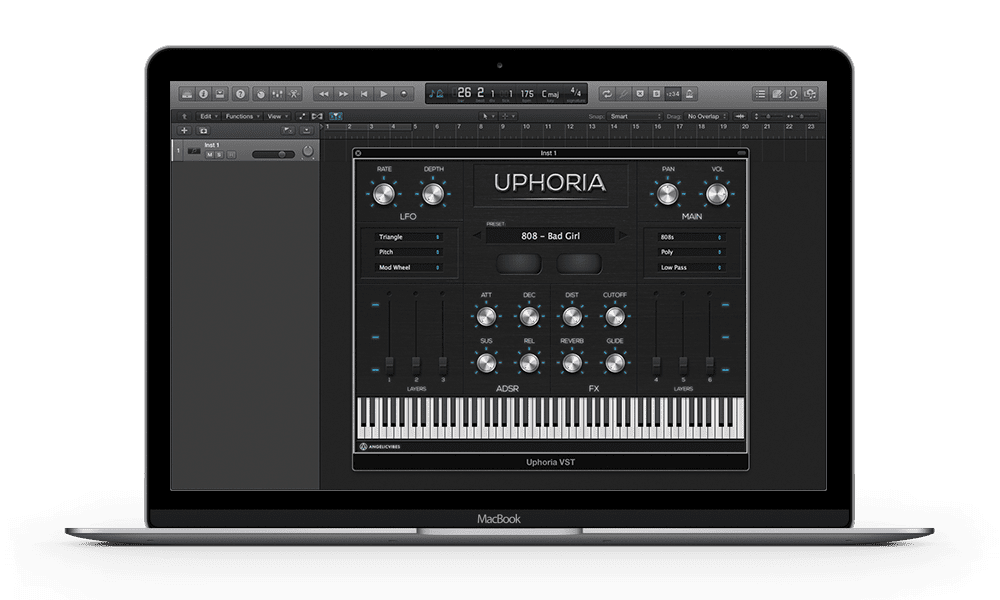Click the Record transport button
This screenshot has height=600, width=1000.
point(403,94)
